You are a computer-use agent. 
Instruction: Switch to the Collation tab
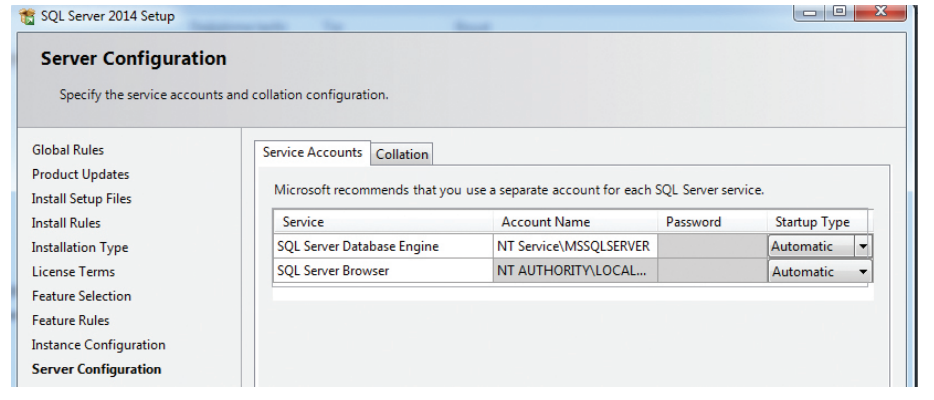(x=402, y=154)
